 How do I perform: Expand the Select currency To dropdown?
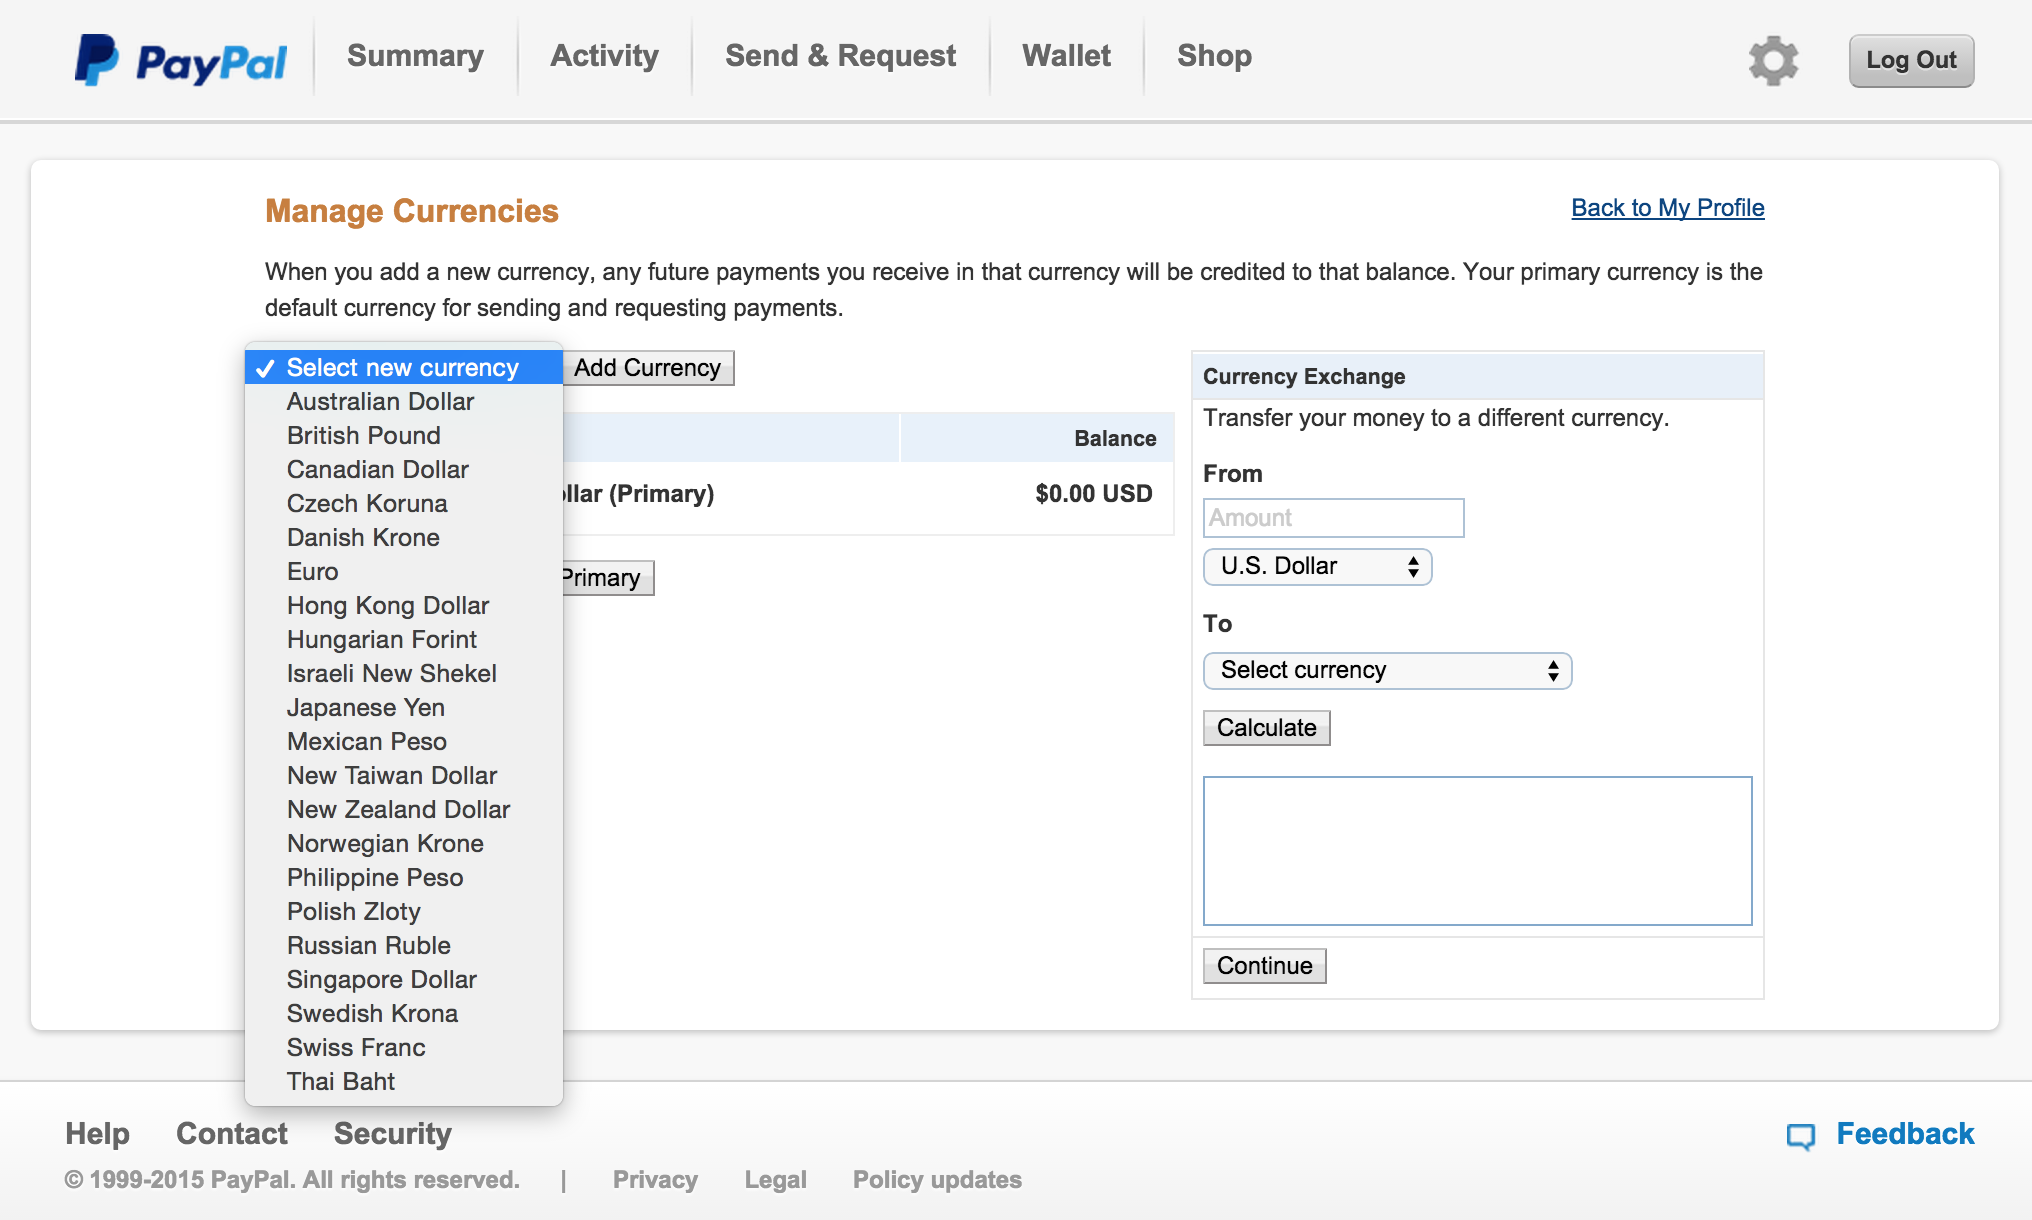coord(1387,671)
